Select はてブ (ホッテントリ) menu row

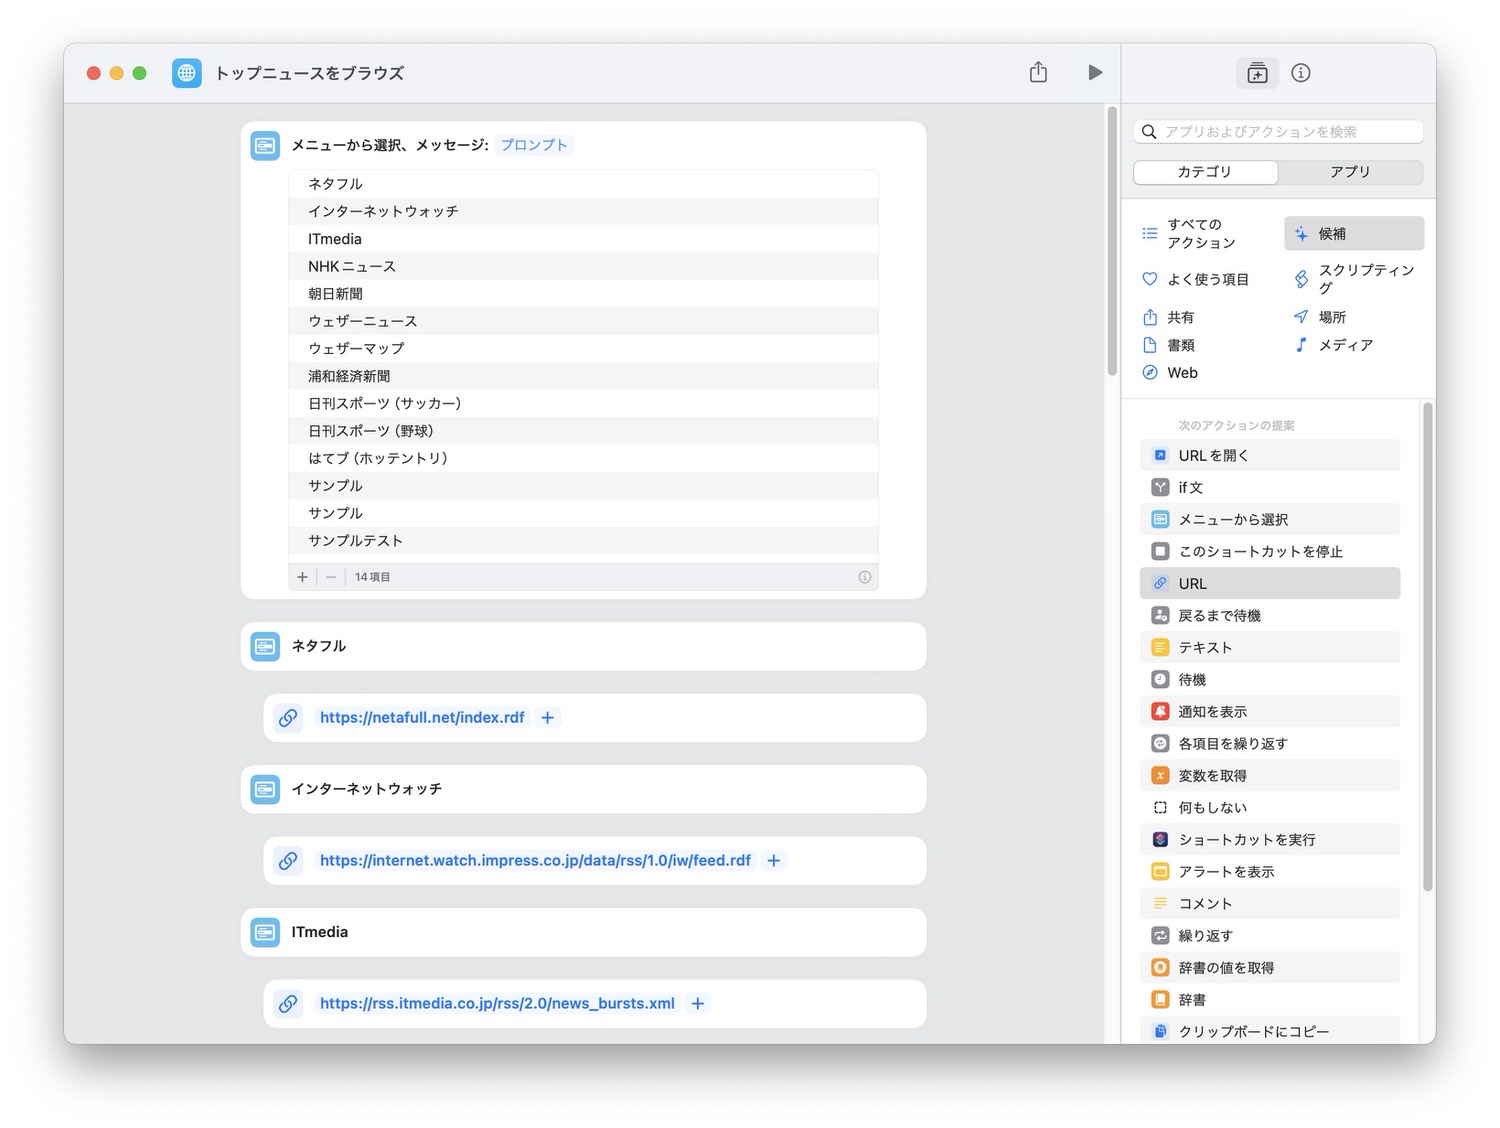tap(583, 458)
